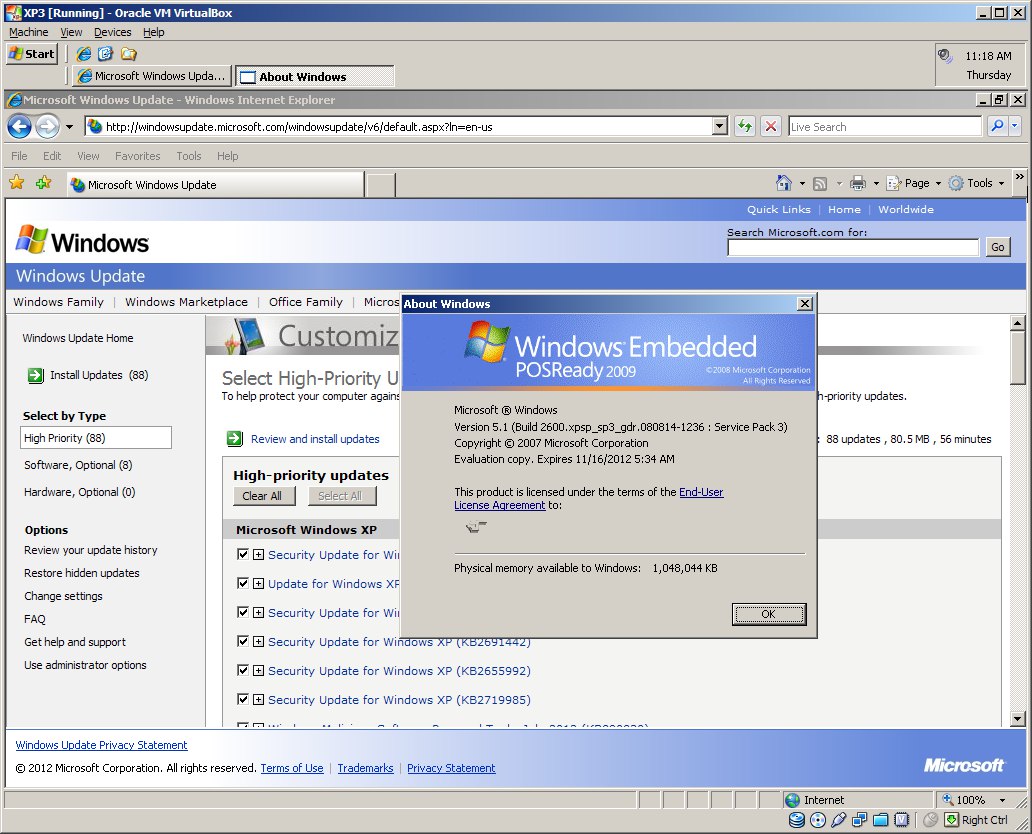The width and height of the screenshot is (1032, 834).
Task: Click OK in About Windows dialog
Action: pyautogui.click(x=769, y=614)
